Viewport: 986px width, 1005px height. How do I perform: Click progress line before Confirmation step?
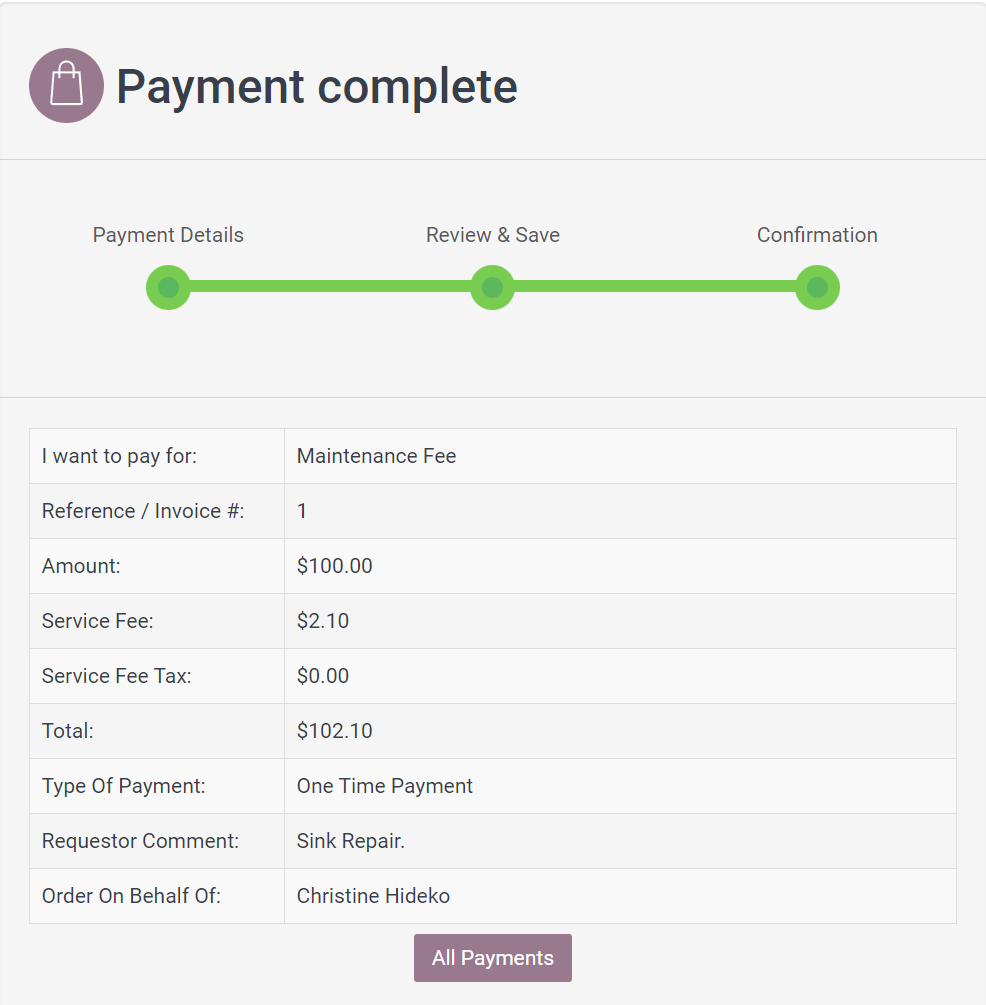tap(655, 287)
